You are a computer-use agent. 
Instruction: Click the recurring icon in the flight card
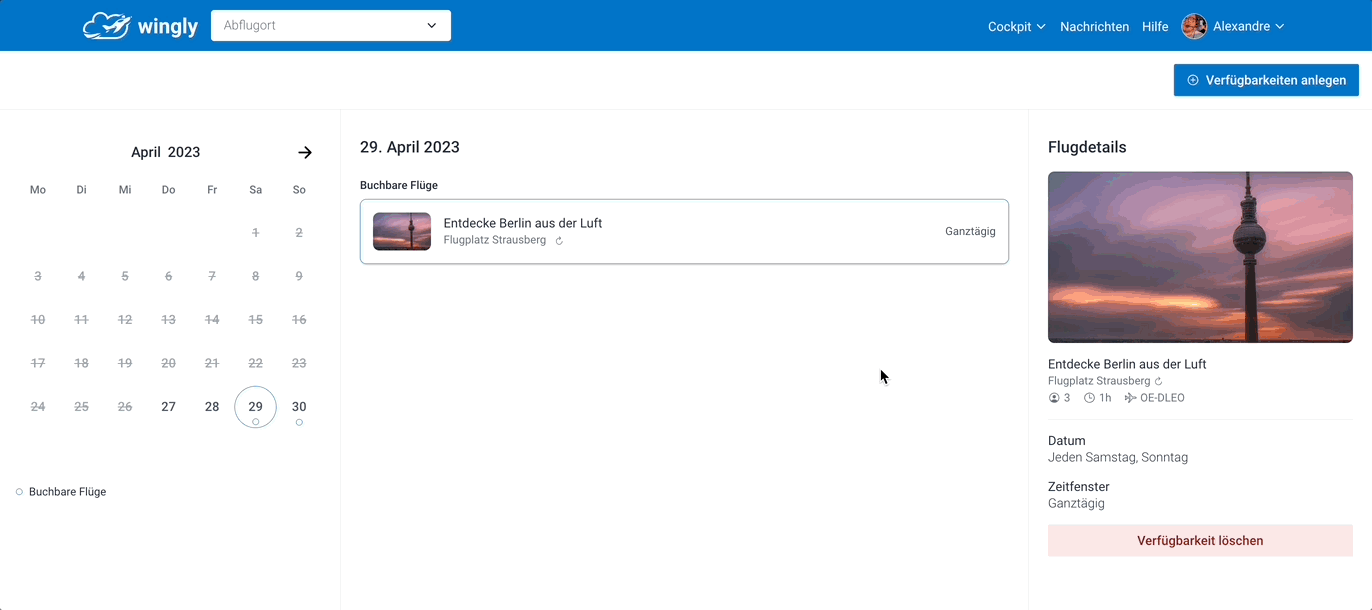(559, 241)
